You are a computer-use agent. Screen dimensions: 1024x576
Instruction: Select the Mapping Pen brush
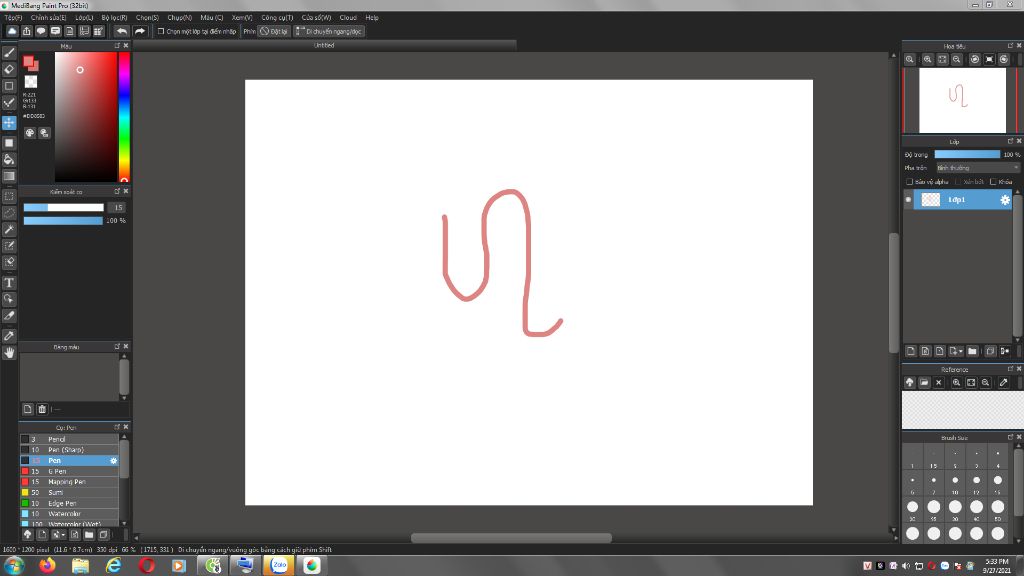(x=69, y=482)
